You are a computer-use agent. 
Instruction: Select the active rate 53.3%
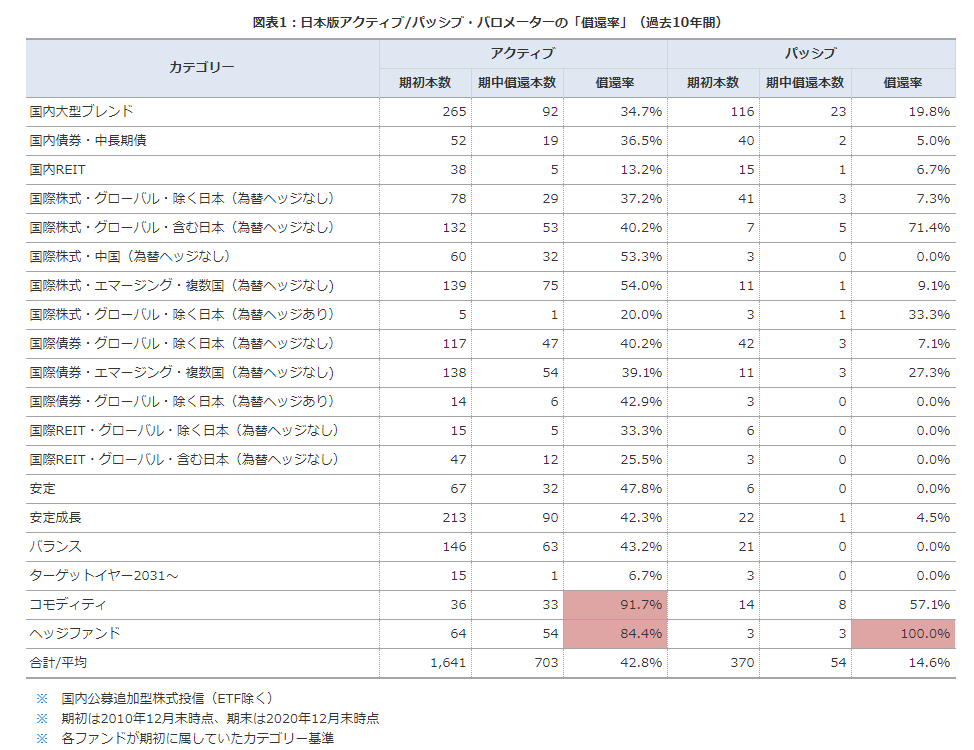point(641,257)
